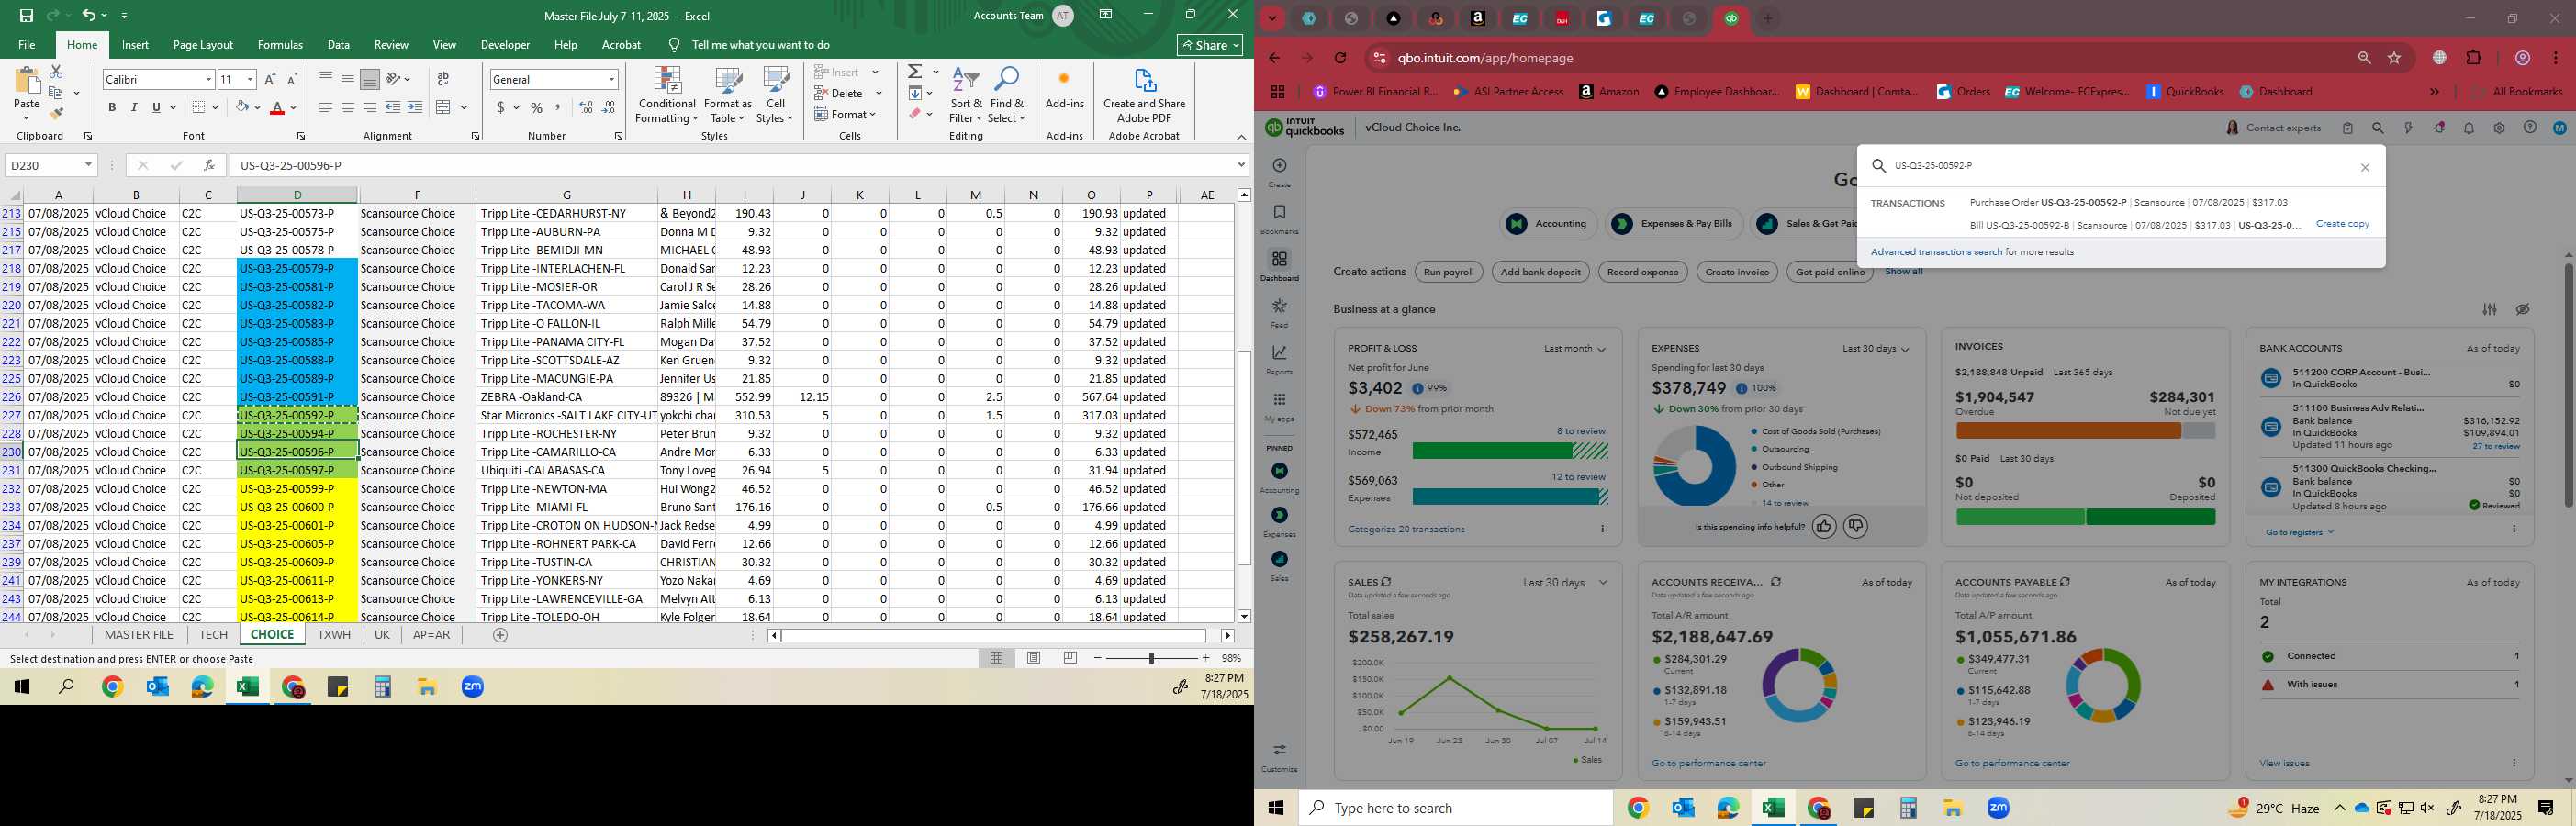This screenshot has height=826, width=2576.
Task: Click Customize at bottom of QuickBooks sidebar
Action: [1279, 757]
